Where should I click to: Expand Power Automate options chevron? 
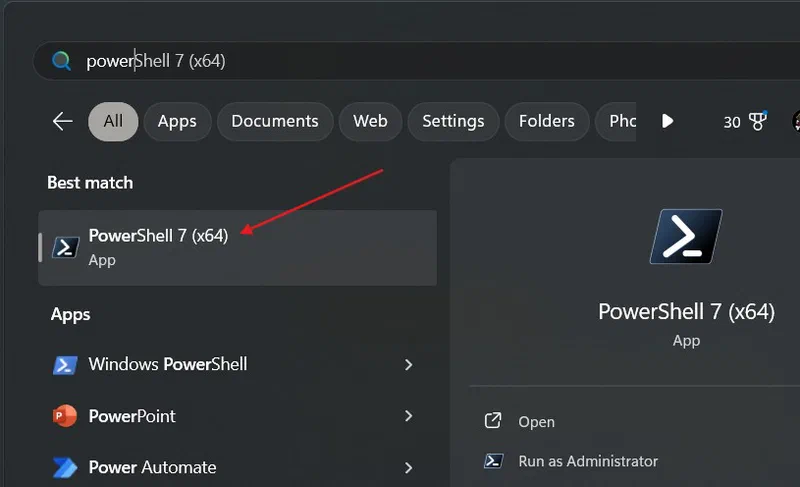point(408,468)
